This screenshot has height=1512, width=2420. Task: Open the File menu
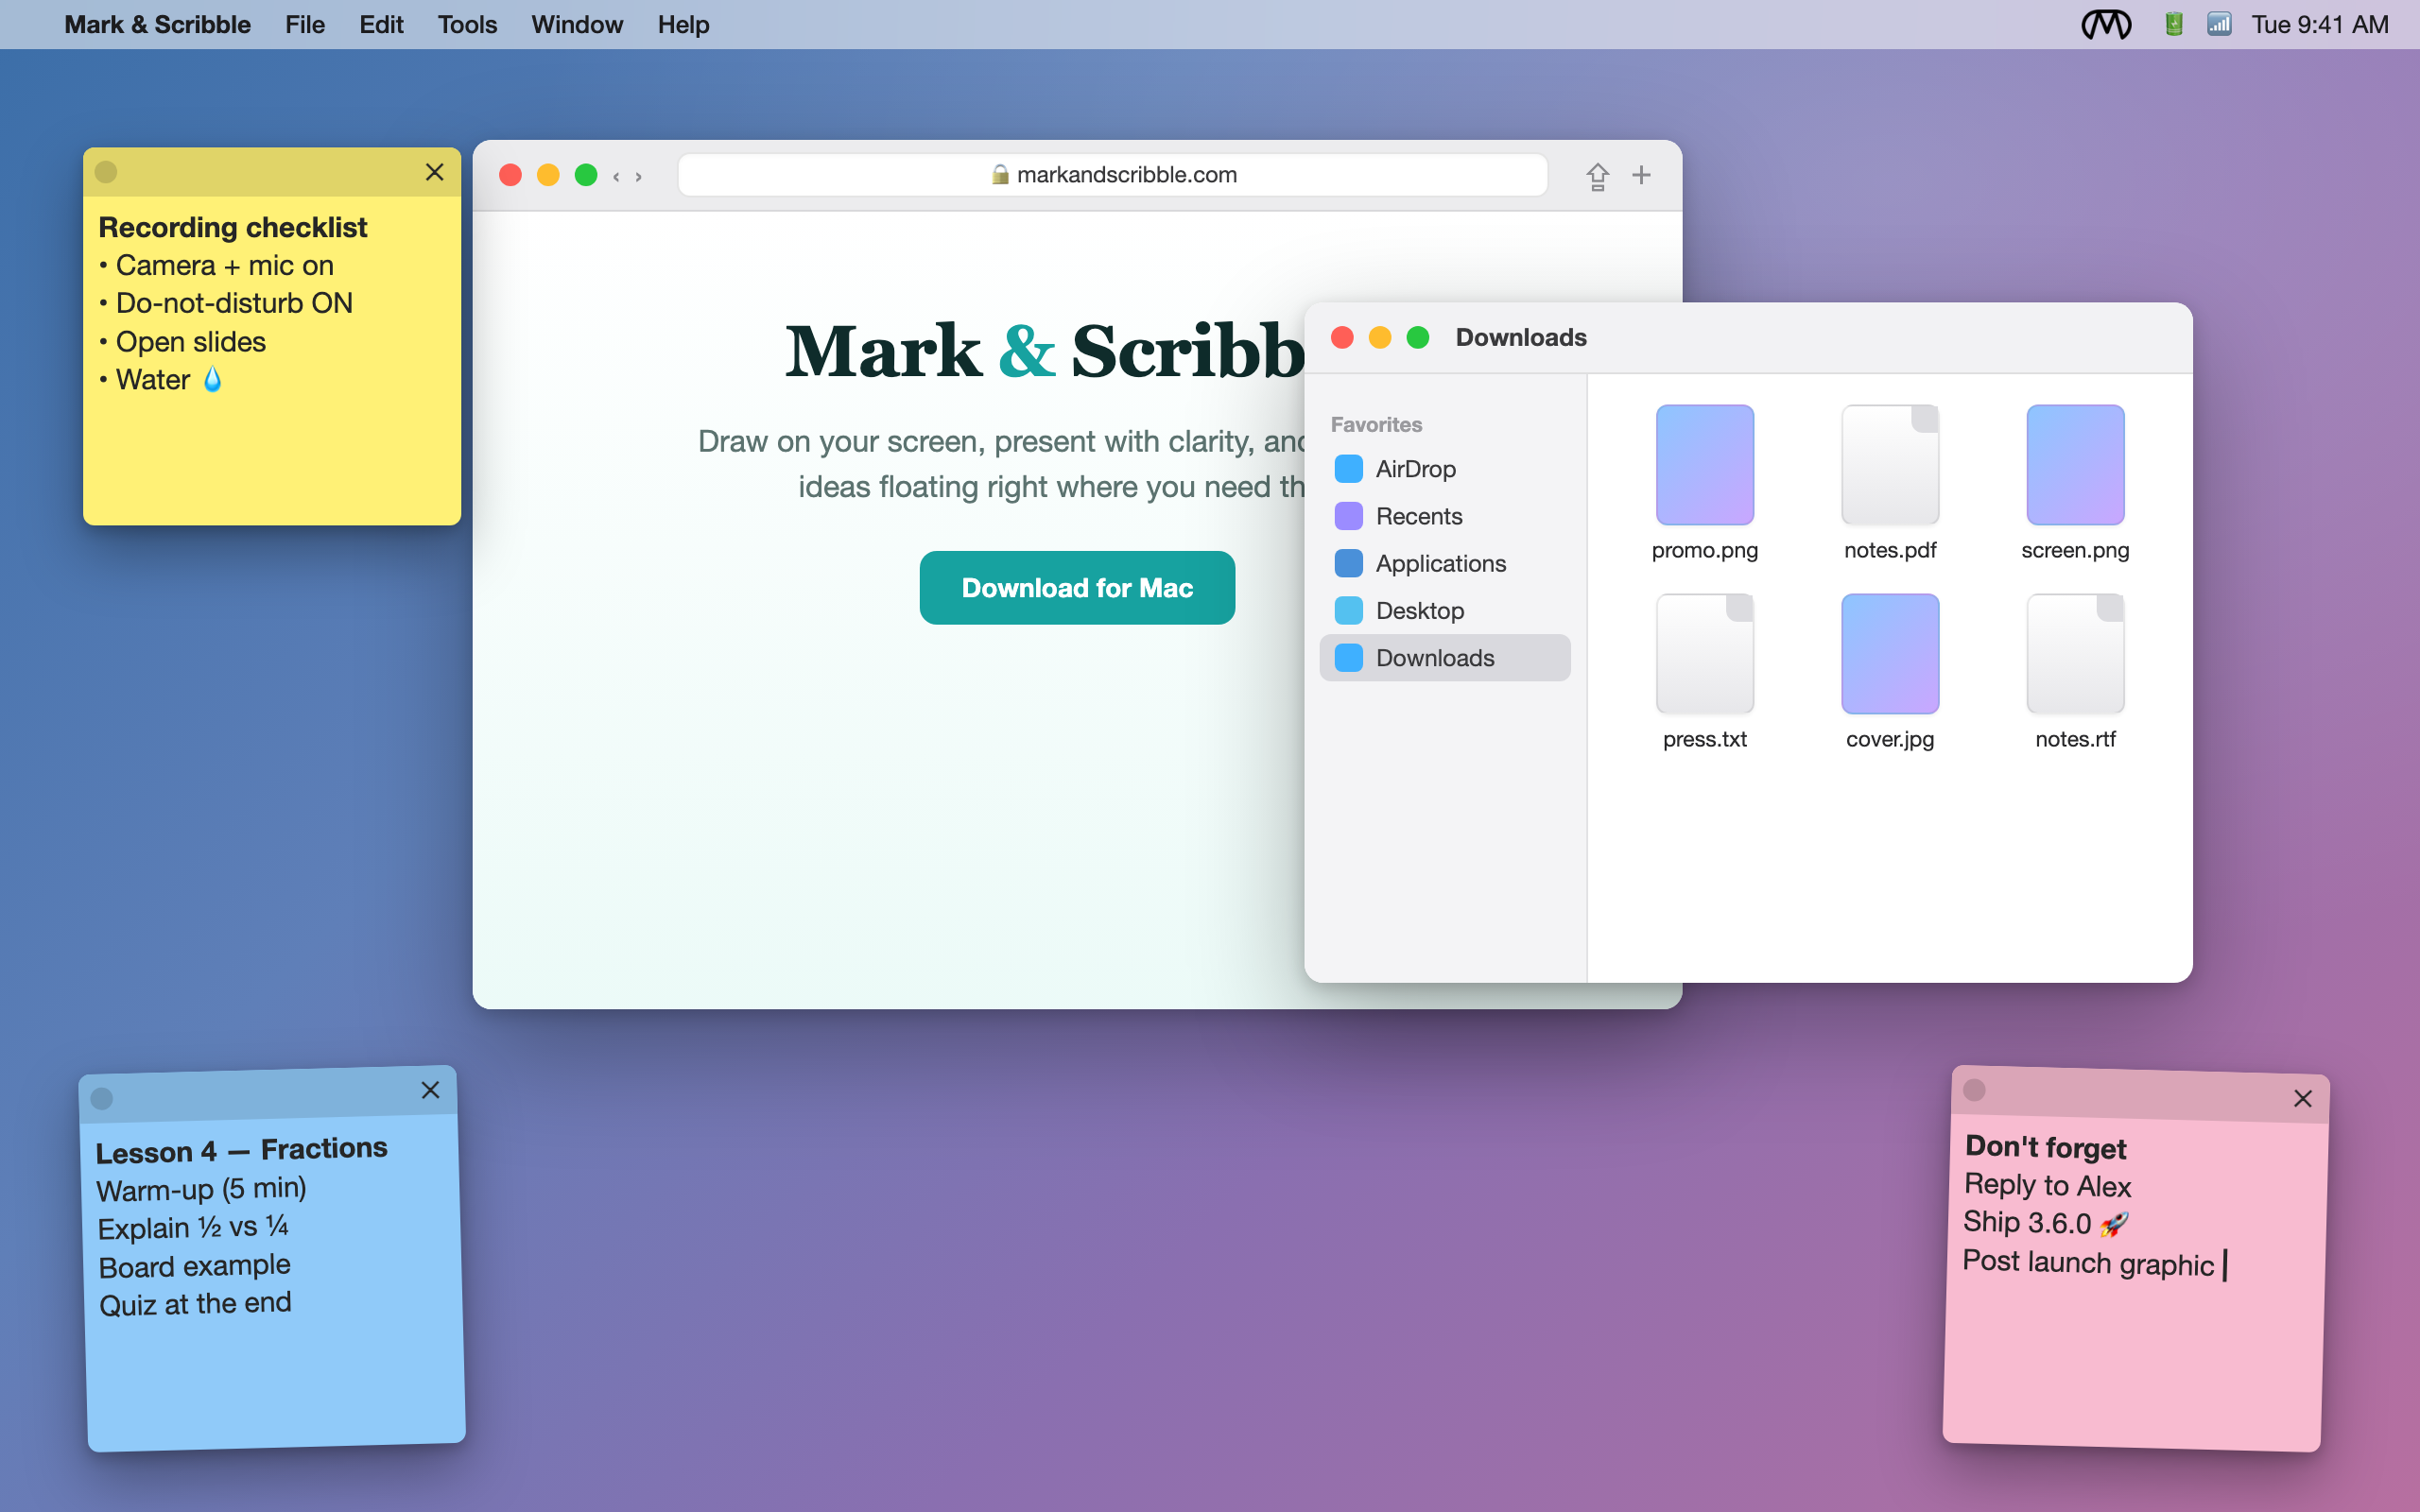[305, 24]
